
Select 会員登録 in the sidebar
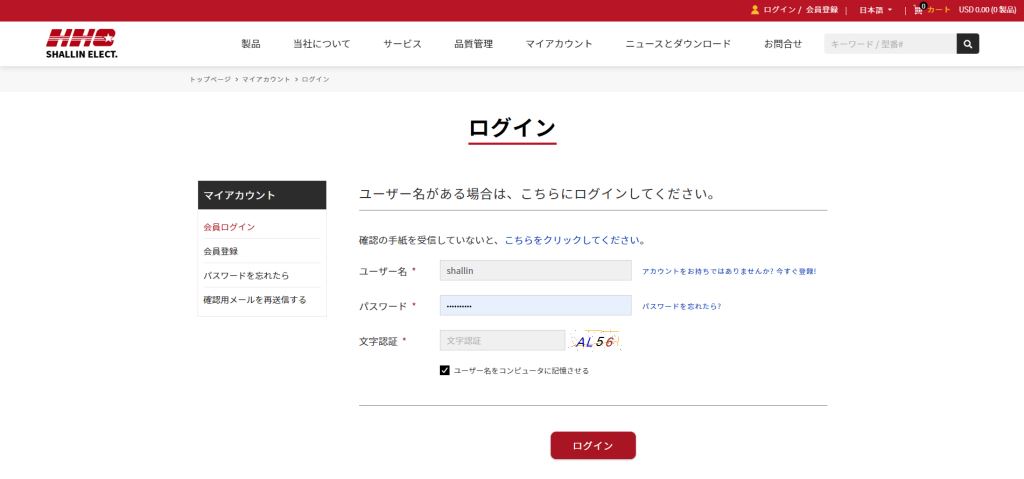221,251
